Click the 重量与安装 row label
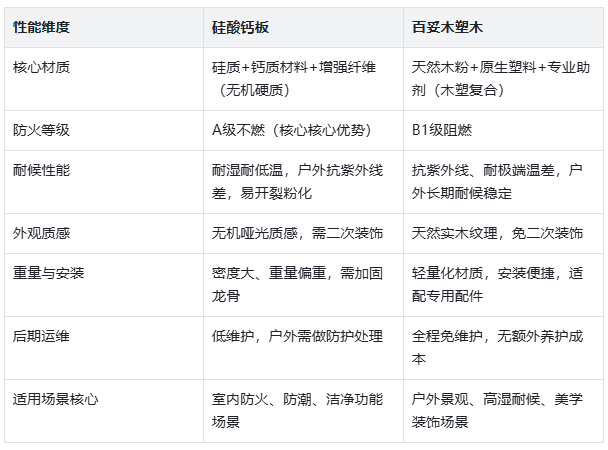This screenshot has height=450, width=608. pos(48,274)
